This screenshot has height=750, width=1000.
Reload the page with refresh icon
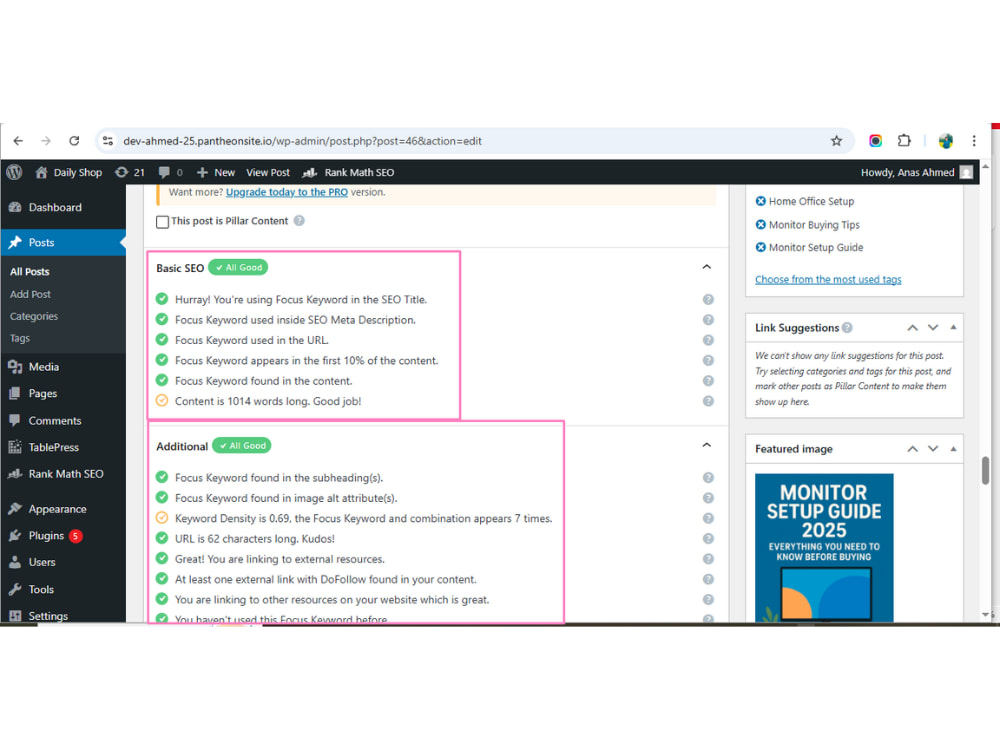[74, 141]
